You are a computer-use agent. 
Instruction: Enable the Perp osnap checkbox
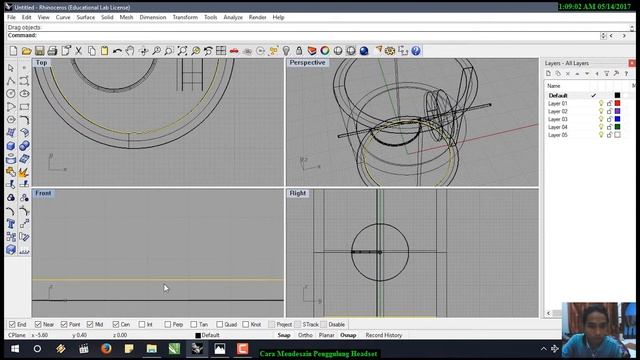(168, 324)
